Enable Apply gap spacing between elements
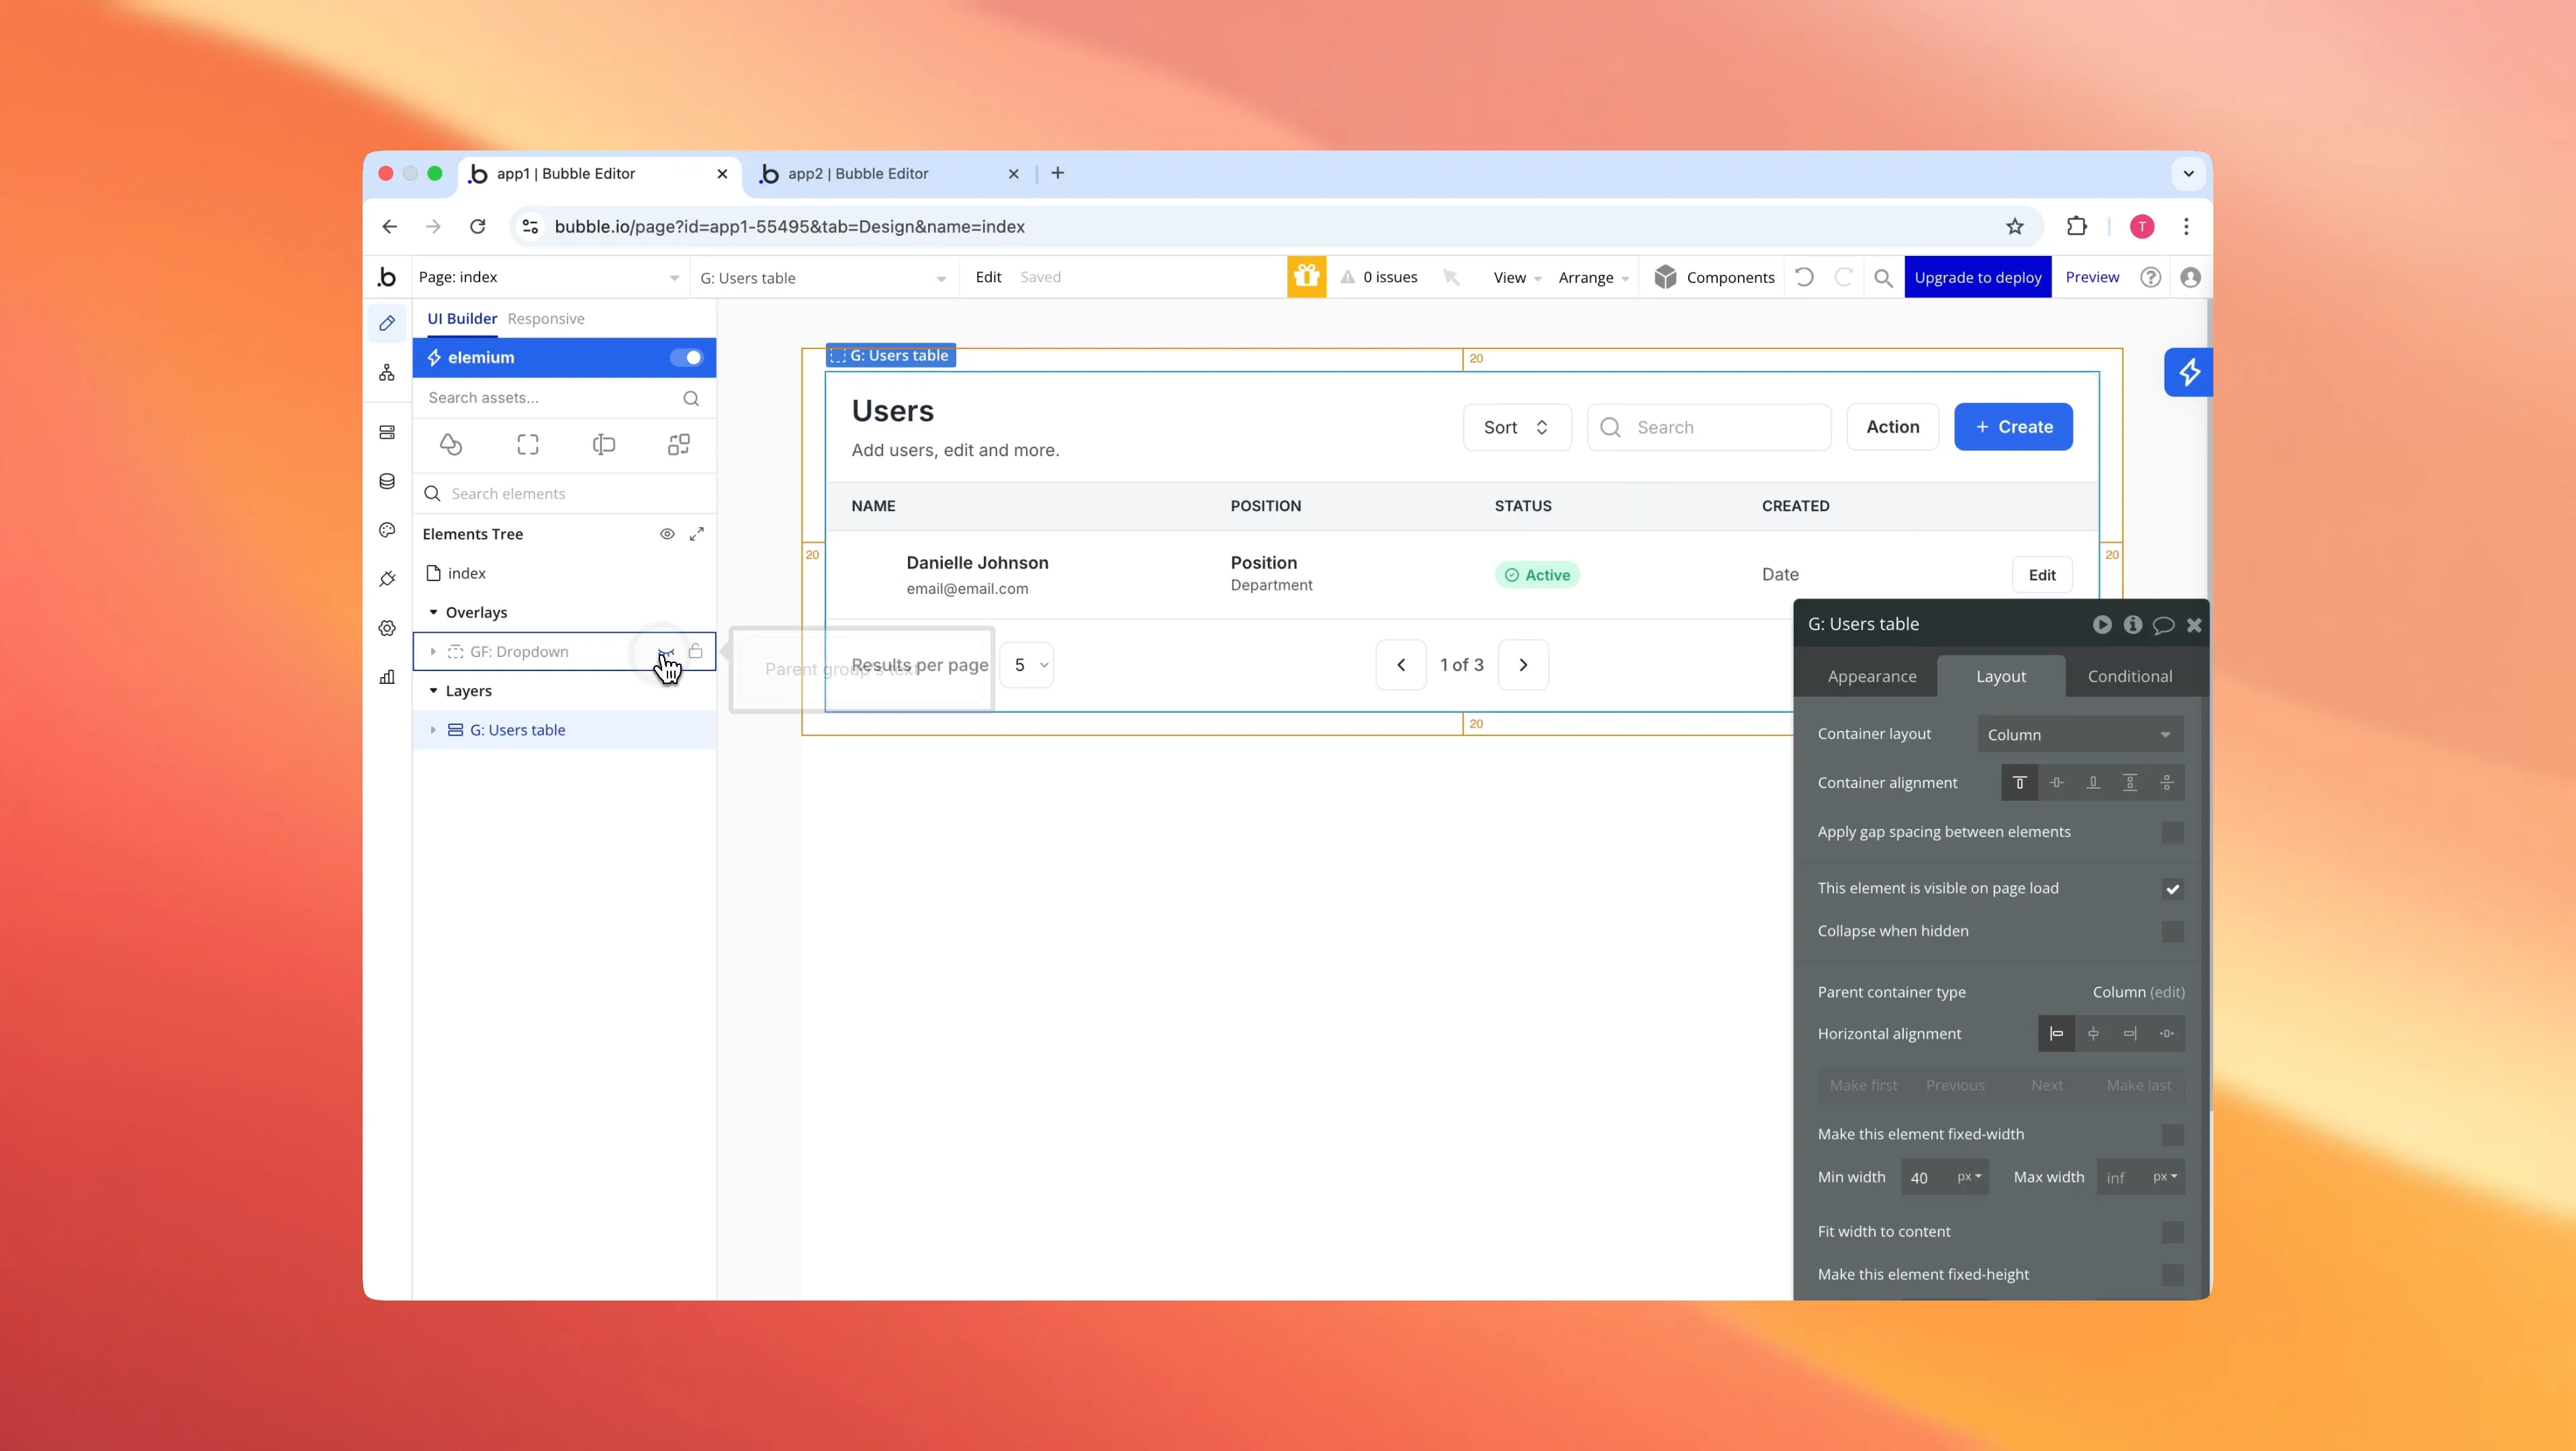Screen dimensions: 2576x1451 click(2172, 832)
